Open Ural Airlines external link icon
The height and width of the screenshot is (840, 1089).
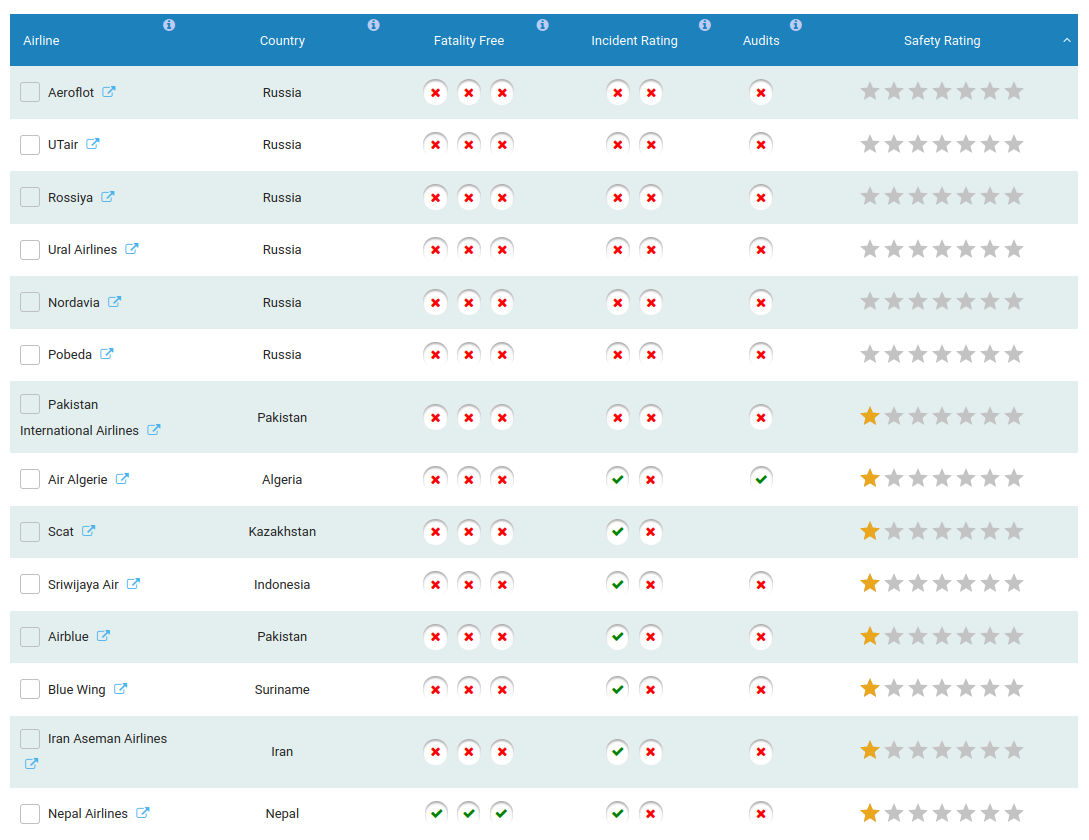132,249
